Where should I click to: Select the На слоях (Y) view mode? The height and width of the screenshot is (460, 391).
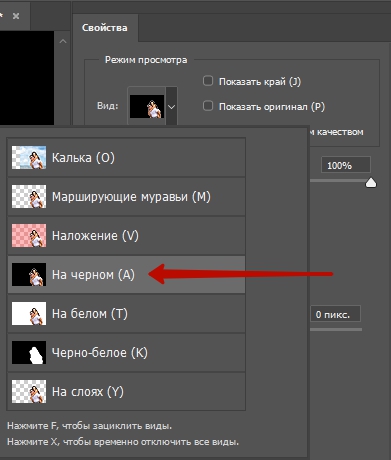click(126, 392)
